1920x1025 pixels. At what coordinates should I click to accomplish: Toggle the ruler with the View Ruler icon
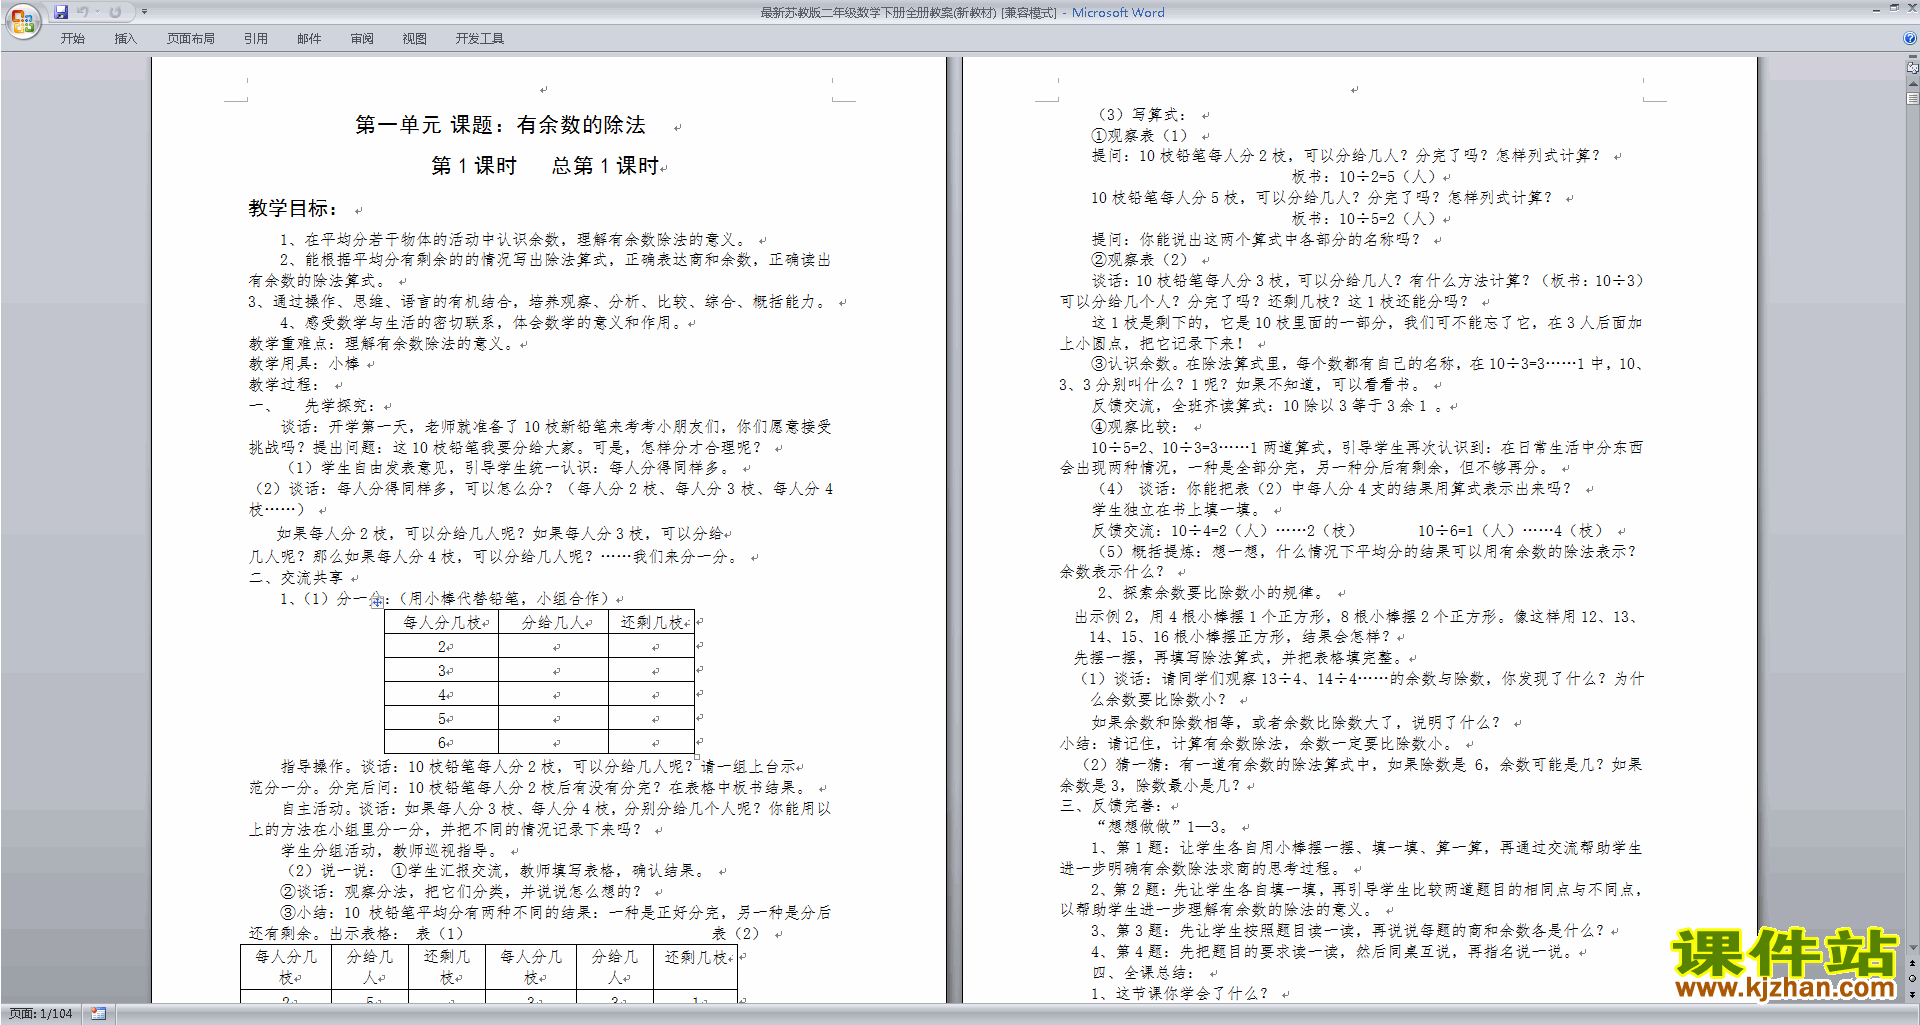point(1912,68)
